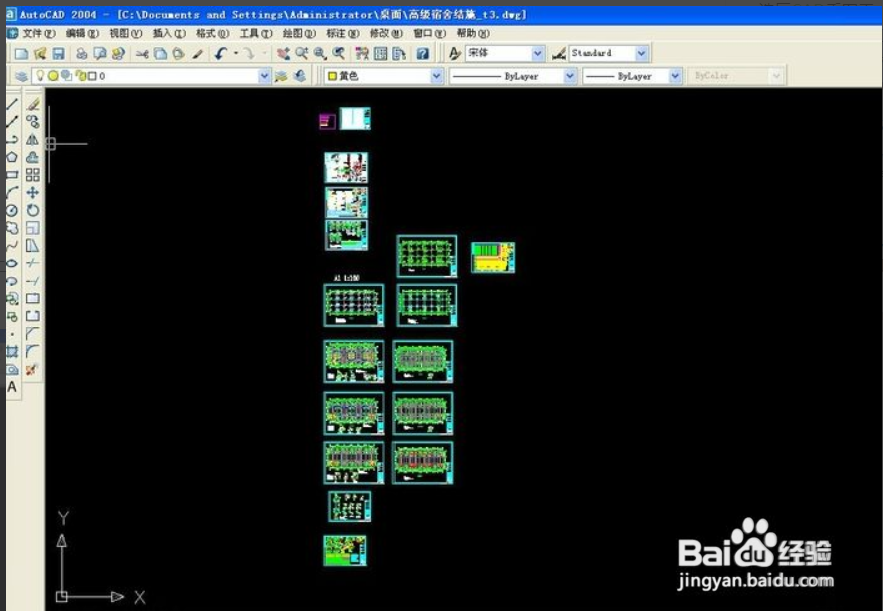
Task: Click the Open file icon
Action: click(x=40, y=53)
